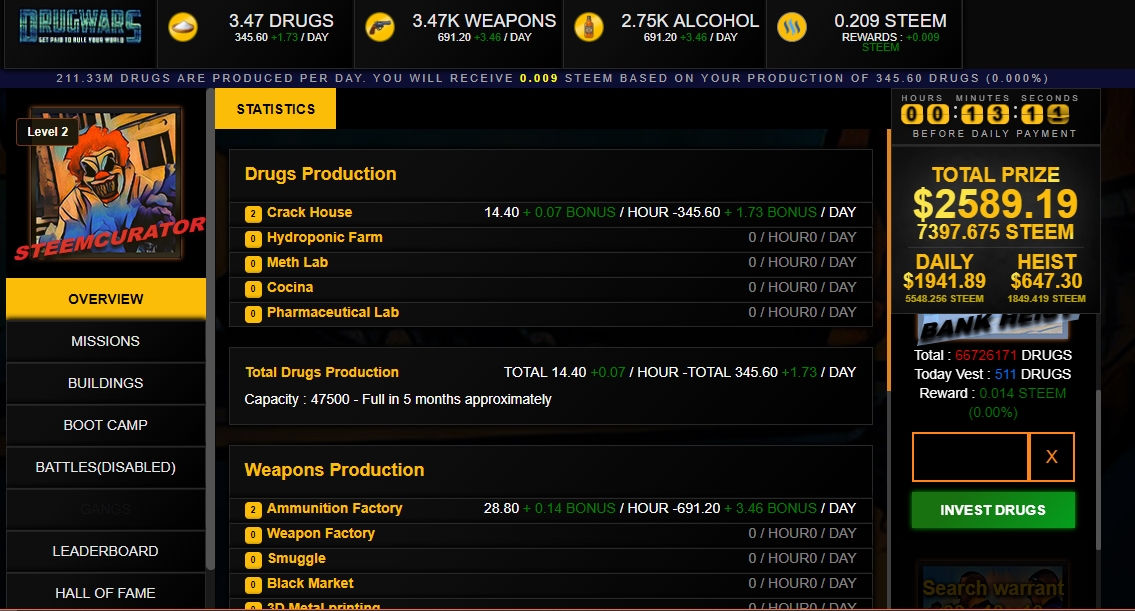Click the Steem coin icon
The height and width of the screenshot is (611, 1135).
click(x=792, y=28)
